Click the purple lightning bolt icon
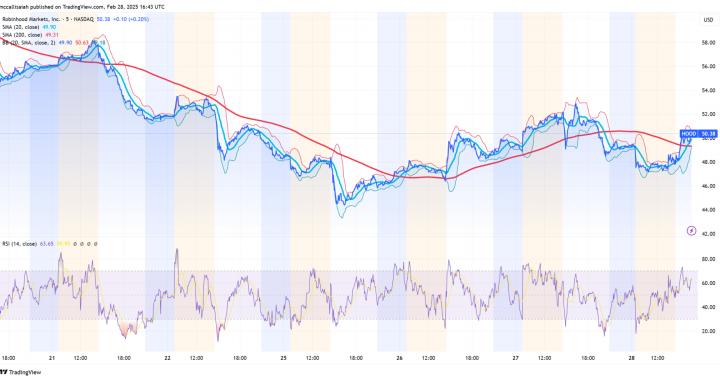The width and height of the screenshot is (720, 380). pos(691,230)
